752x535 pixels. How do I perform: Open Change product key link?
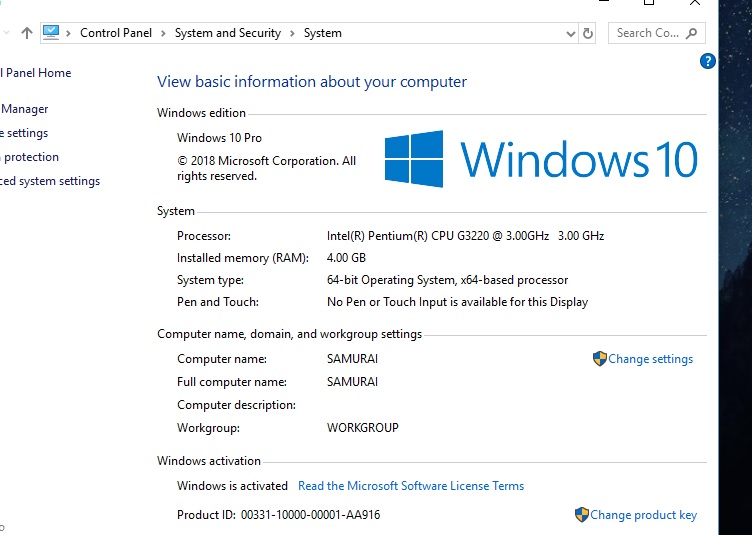click(643, 515)
